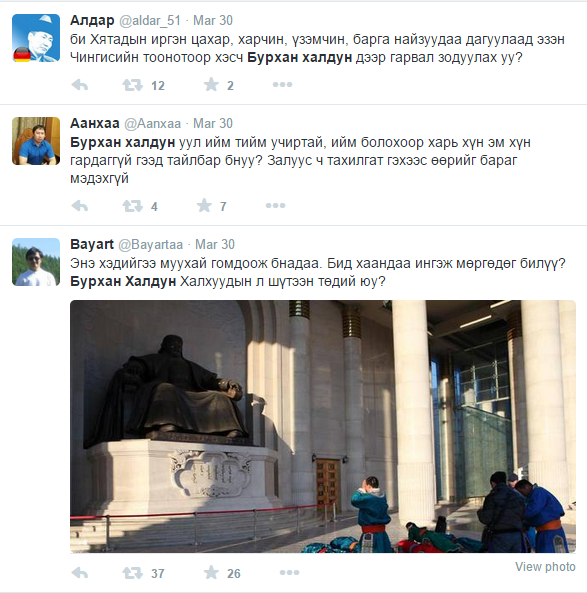The image size is (587, 593).
Task: Open more options on Aanxaa's tweet
Action: 275,206
